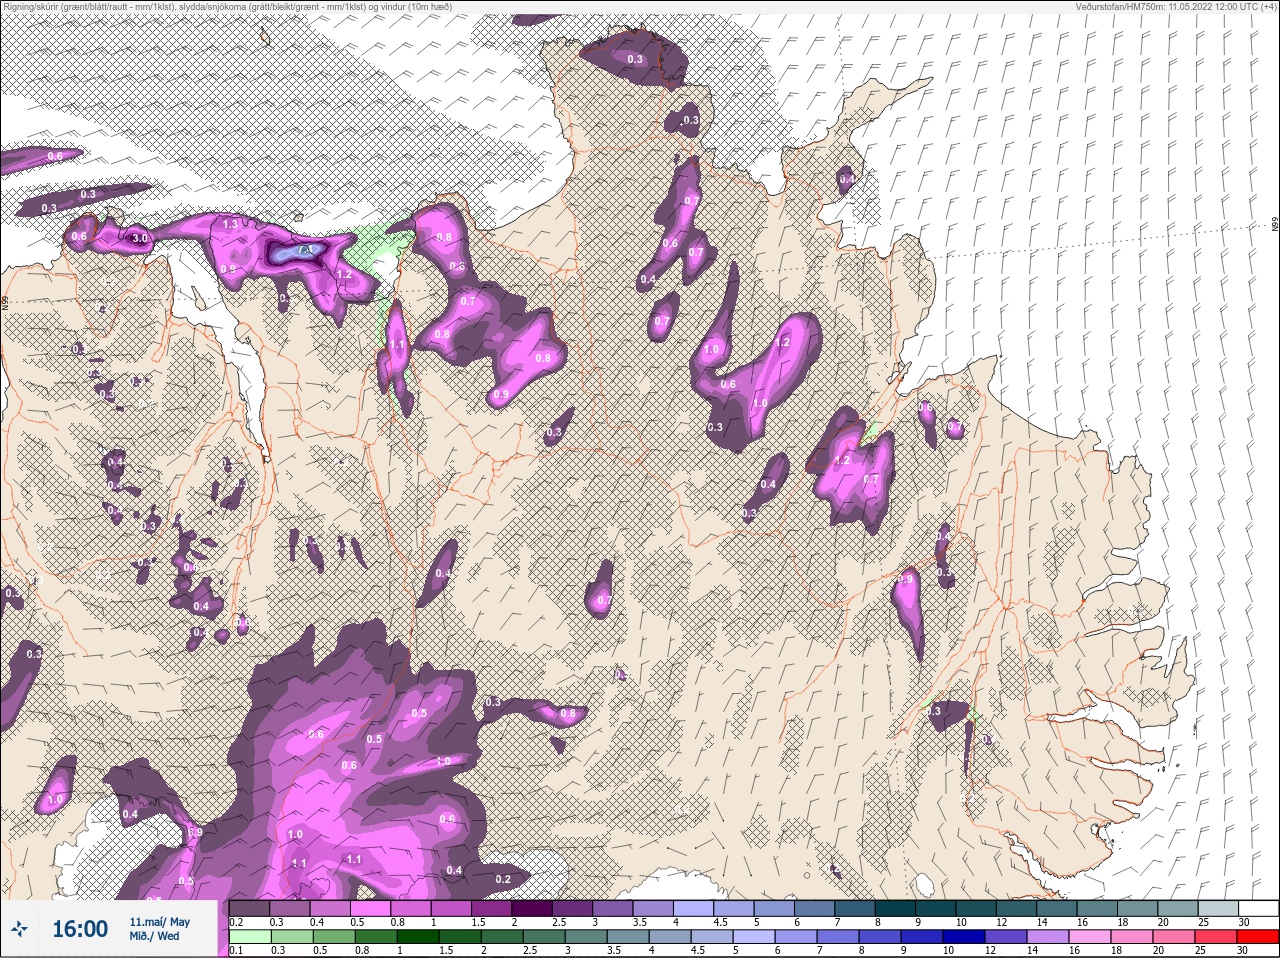The height and width of the screenshot is (958, 1280).
Task: Click the 16:00 forecast time label
Action: tap(80, 930)
